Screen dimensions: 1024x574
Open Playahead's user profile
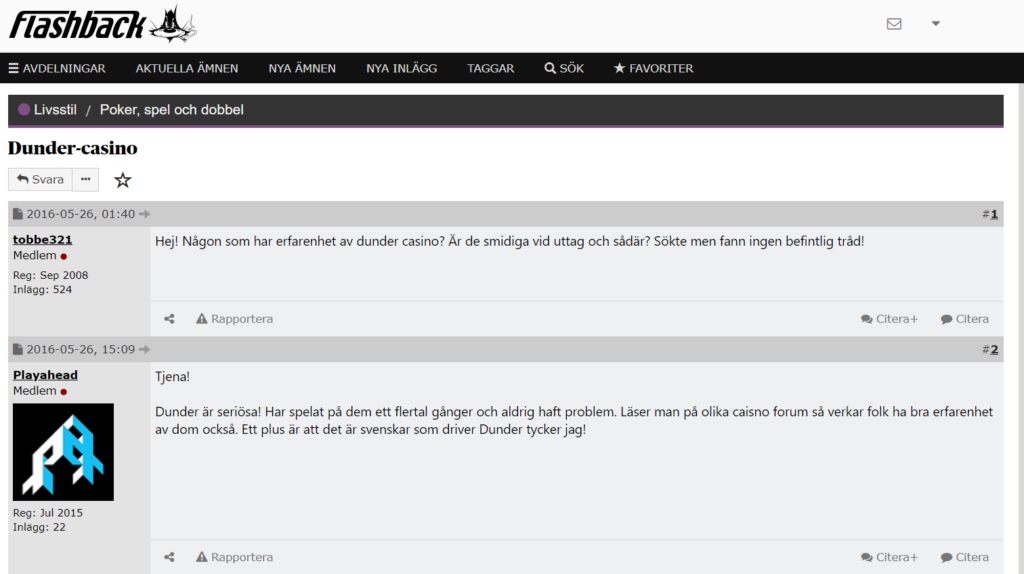(x=45, y=375)
